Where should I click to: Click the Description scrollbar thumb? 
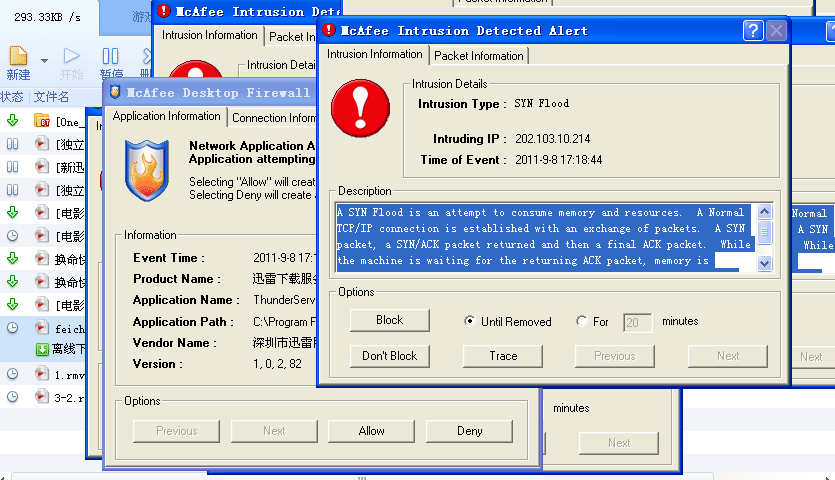[764, 232]
